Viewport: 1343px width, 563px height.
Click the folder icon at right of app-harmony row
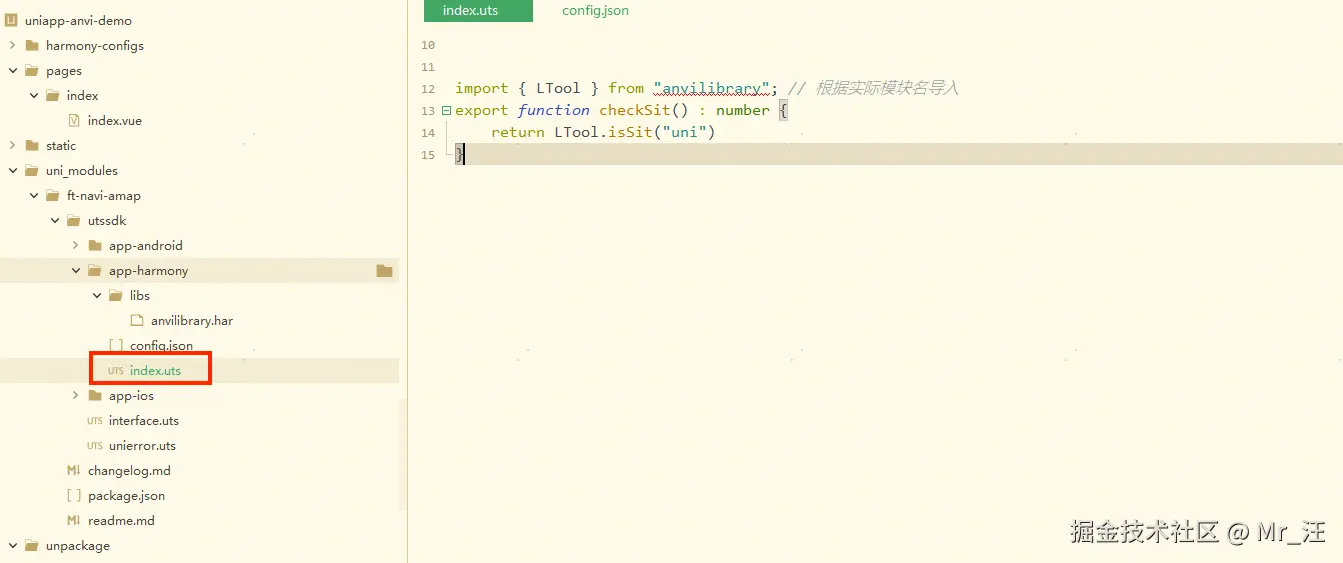point(384,270)
